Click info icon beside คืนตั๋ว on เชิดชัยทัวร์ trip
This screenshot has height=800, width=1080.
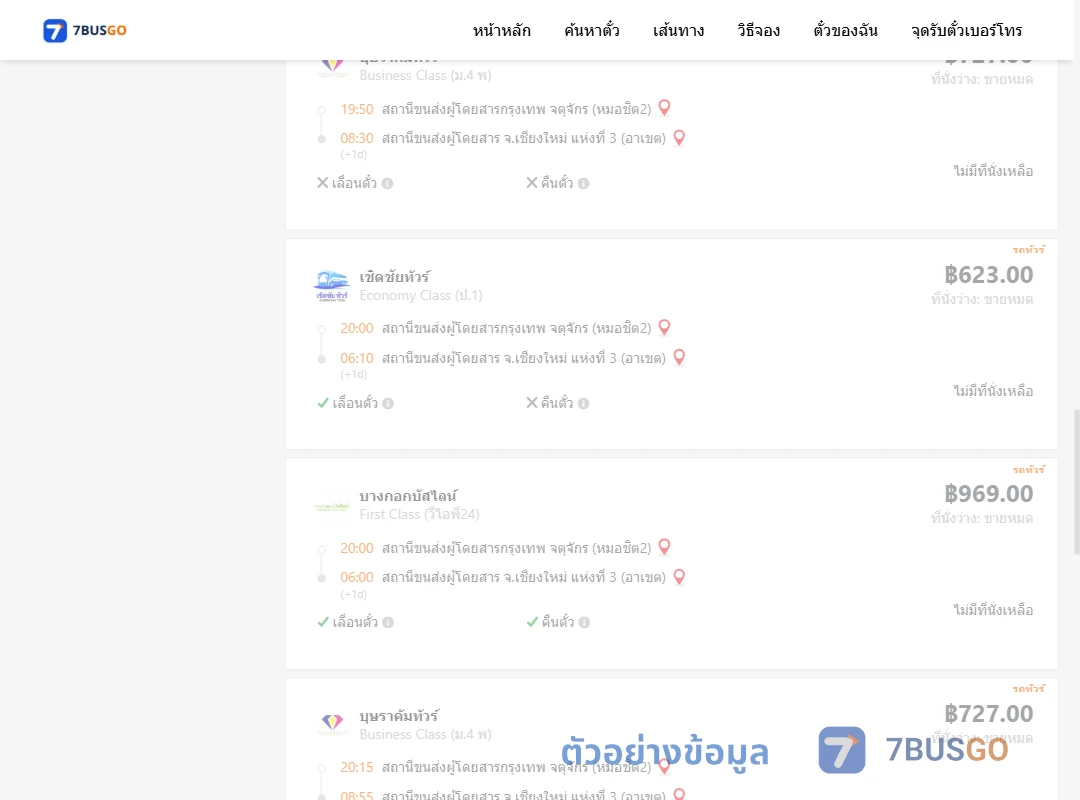pos(583,403)
